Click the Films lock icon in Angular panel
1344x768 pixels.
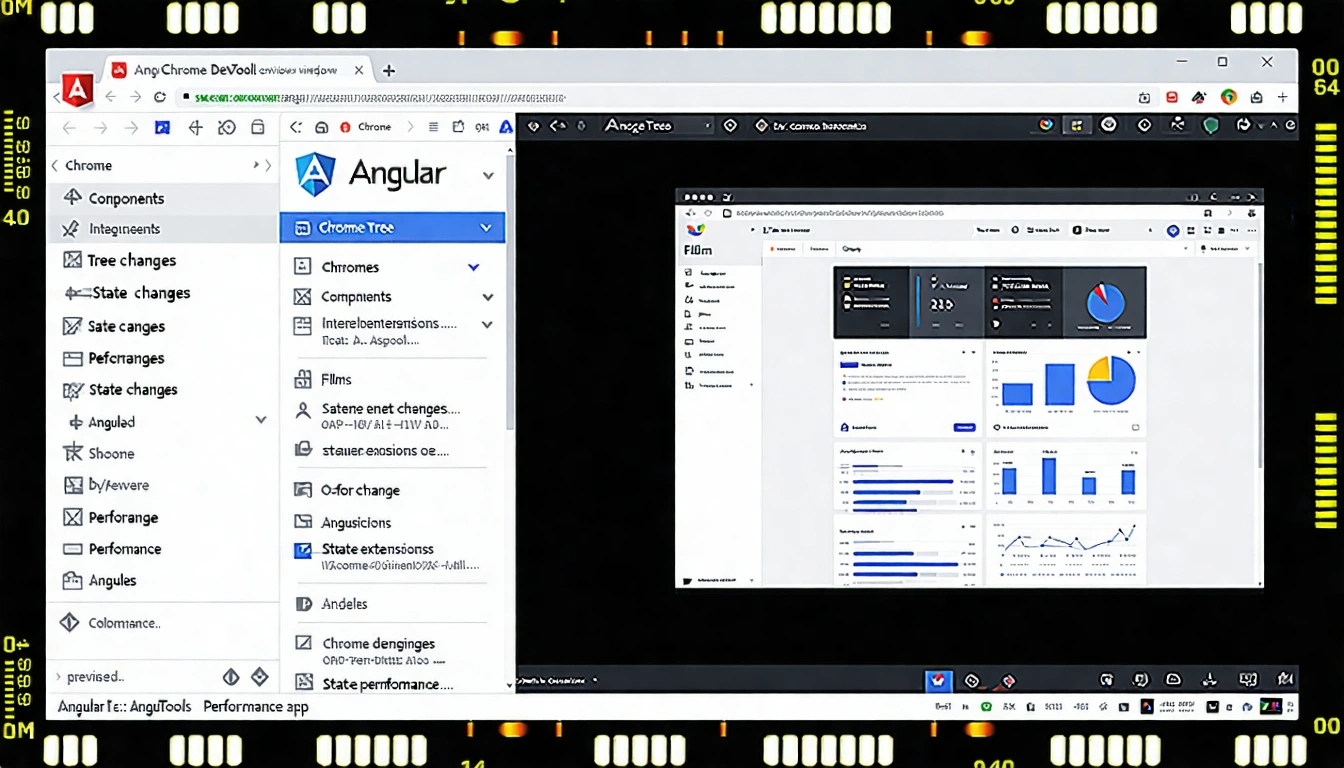point(303,380)
